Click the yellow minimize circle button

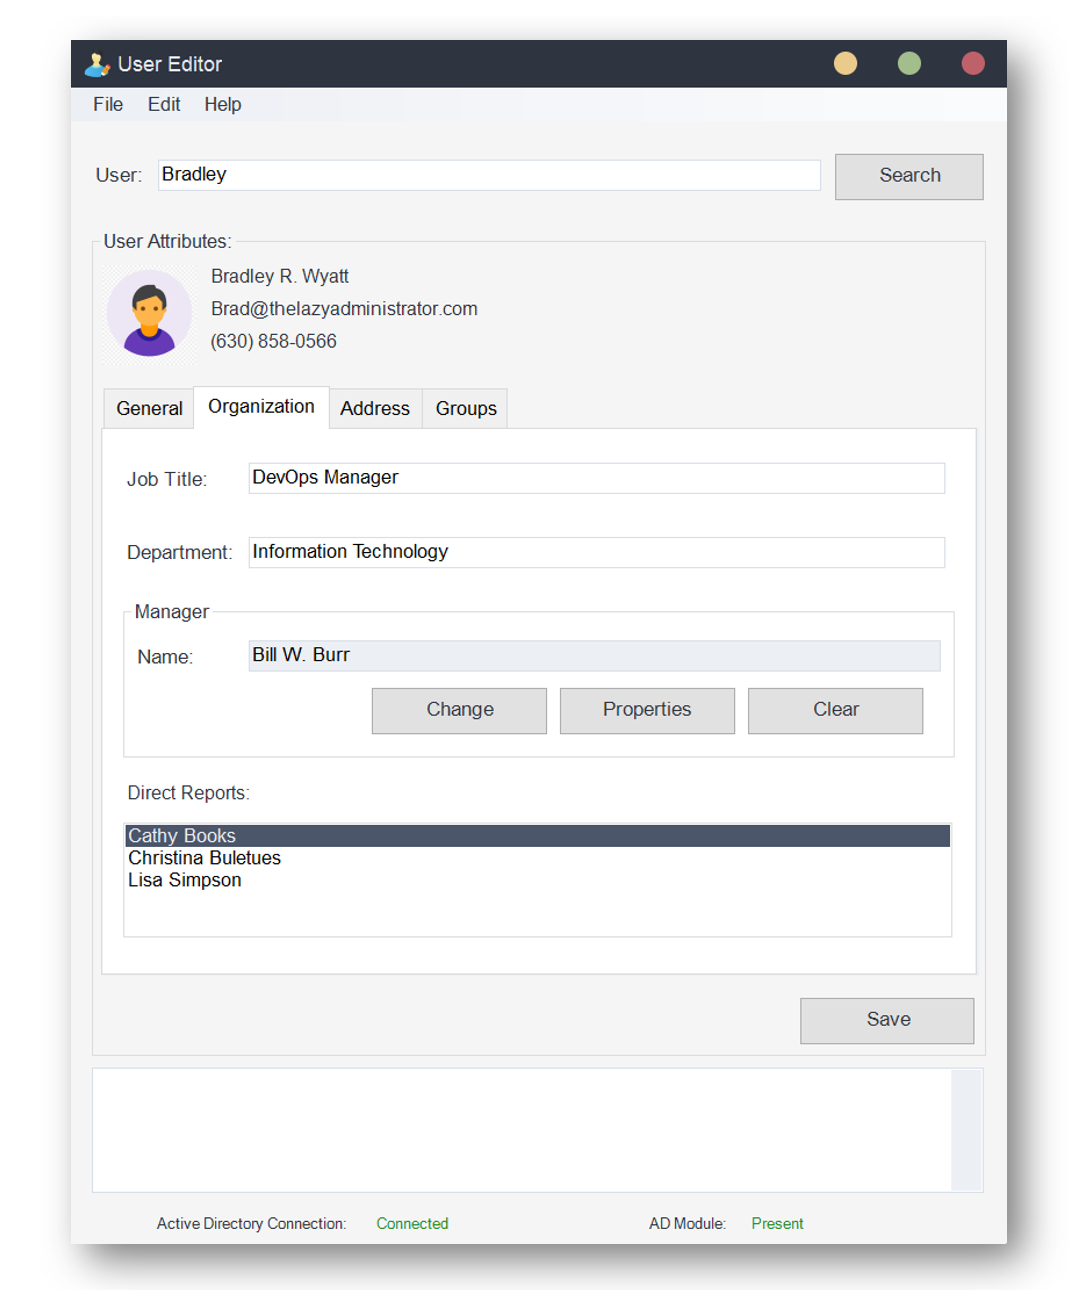[845, 64]
